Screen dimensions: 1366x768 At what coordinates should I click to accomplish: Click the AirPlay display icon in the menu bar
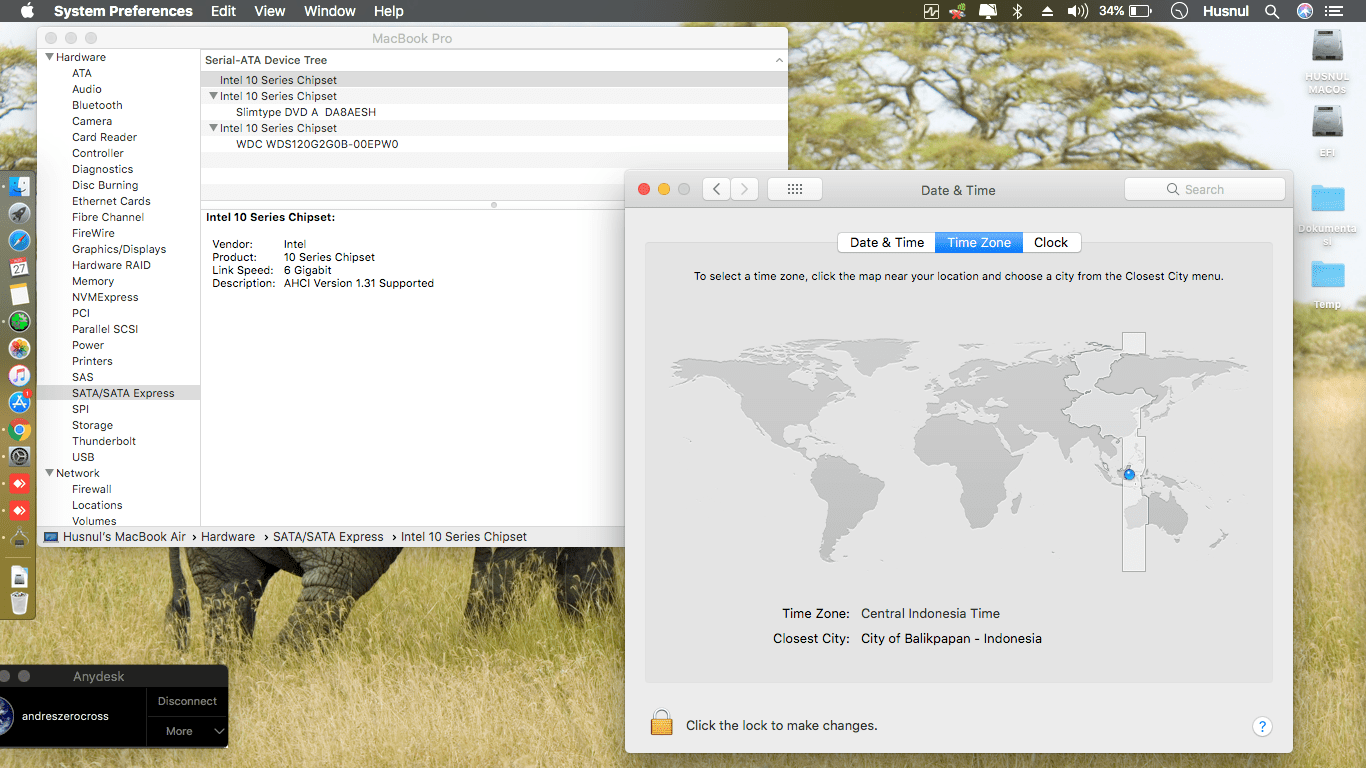(x=988, y=11)
